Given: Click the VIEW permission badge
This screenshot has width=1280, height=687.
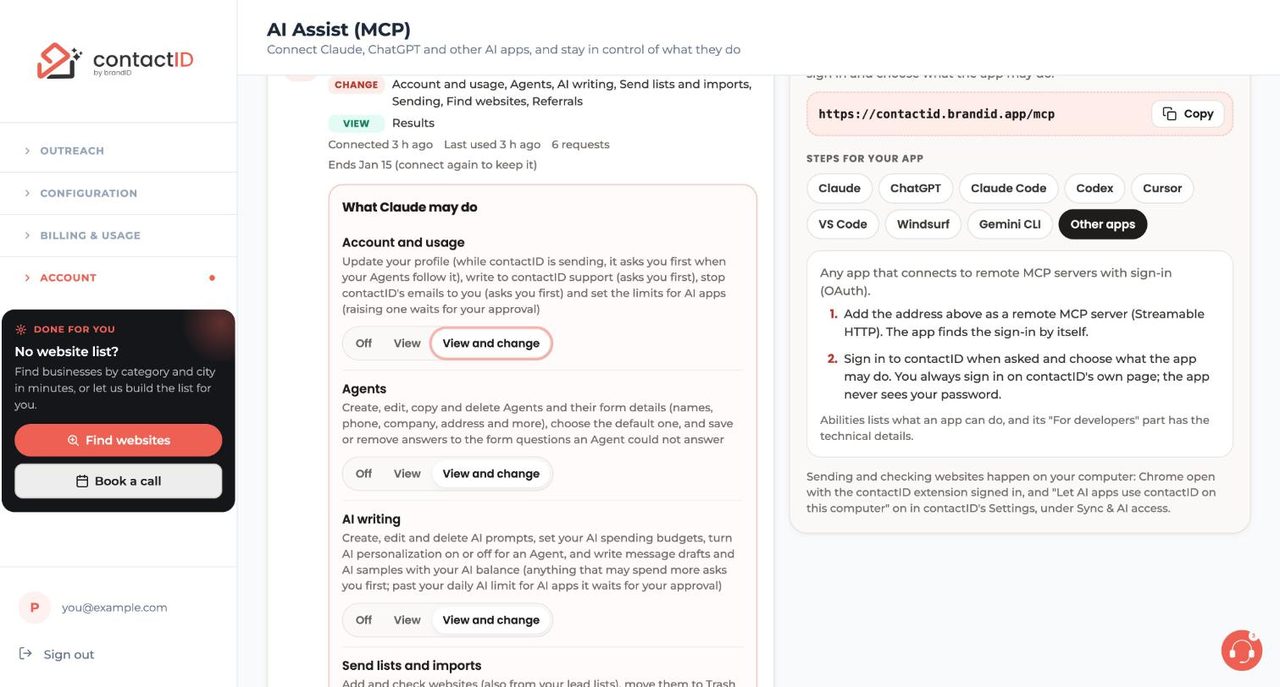Looking at the screenshot, I should pyautogui.click(x=356, y=124).
